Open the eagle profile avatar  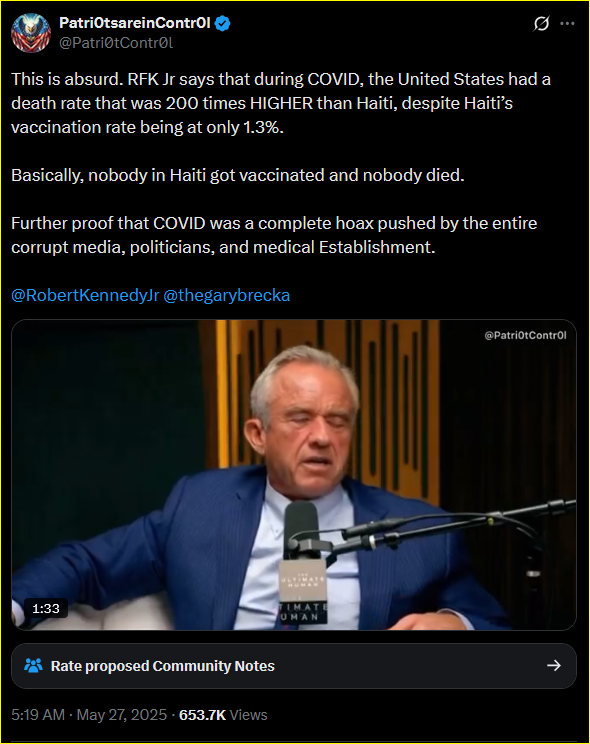click(31, 33)
